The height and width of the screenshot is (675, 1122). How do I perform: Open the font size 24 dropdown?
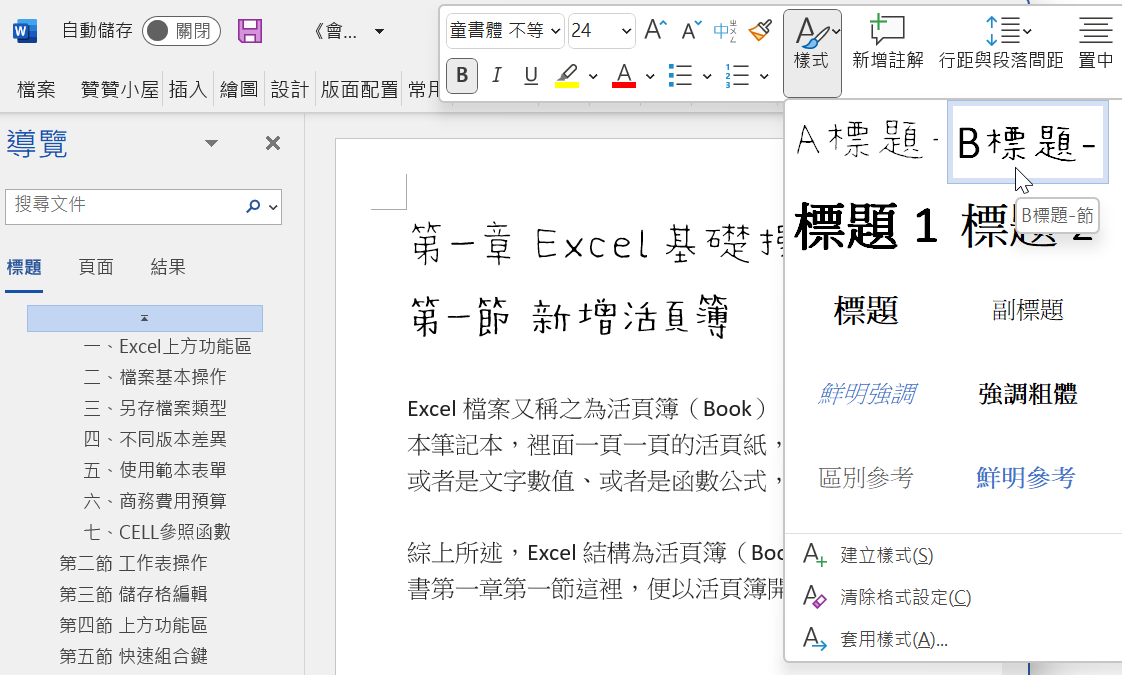click(x=626, y=31)
